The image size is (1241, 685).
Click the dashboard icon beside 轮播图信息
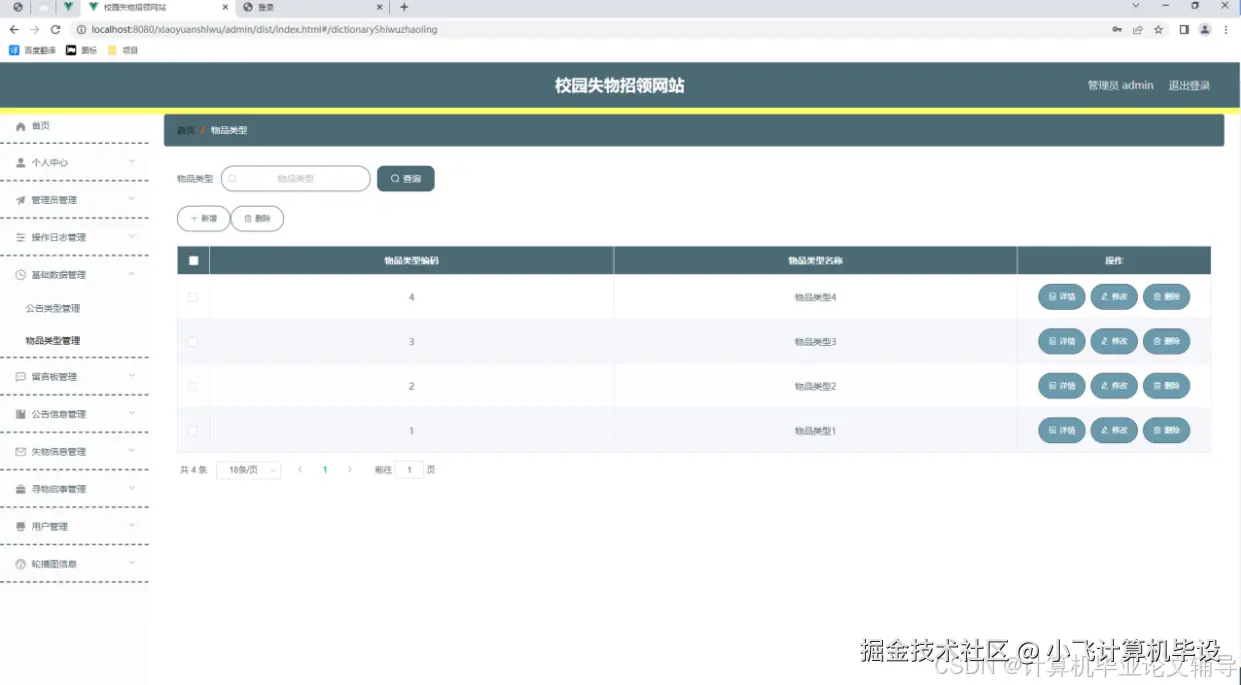tap(20, 564)
